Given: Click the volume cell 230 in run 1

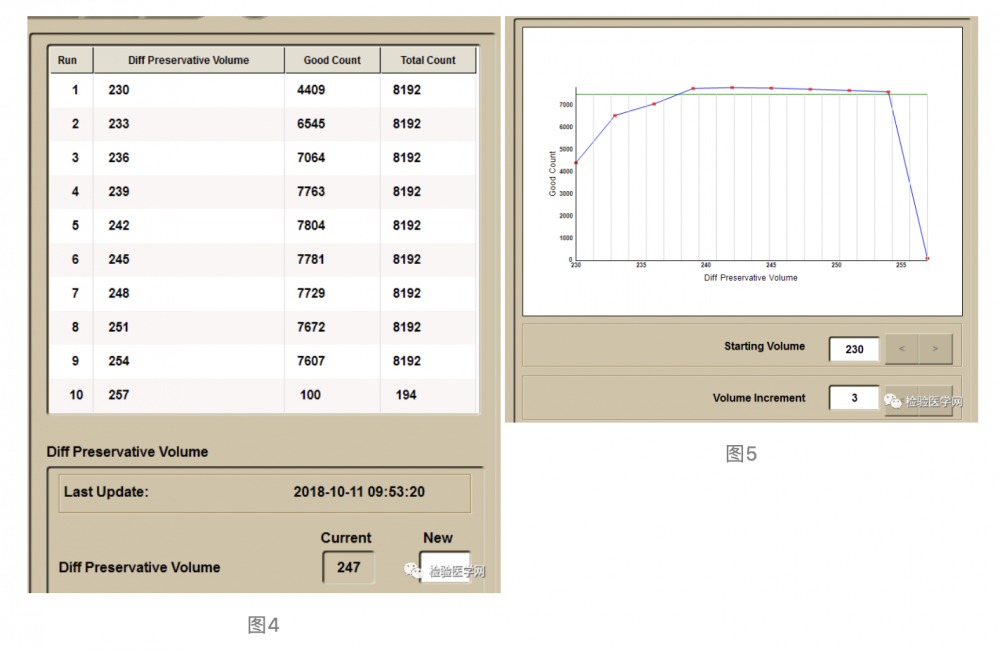Looking at the screenshot, I should pos(119,90).
